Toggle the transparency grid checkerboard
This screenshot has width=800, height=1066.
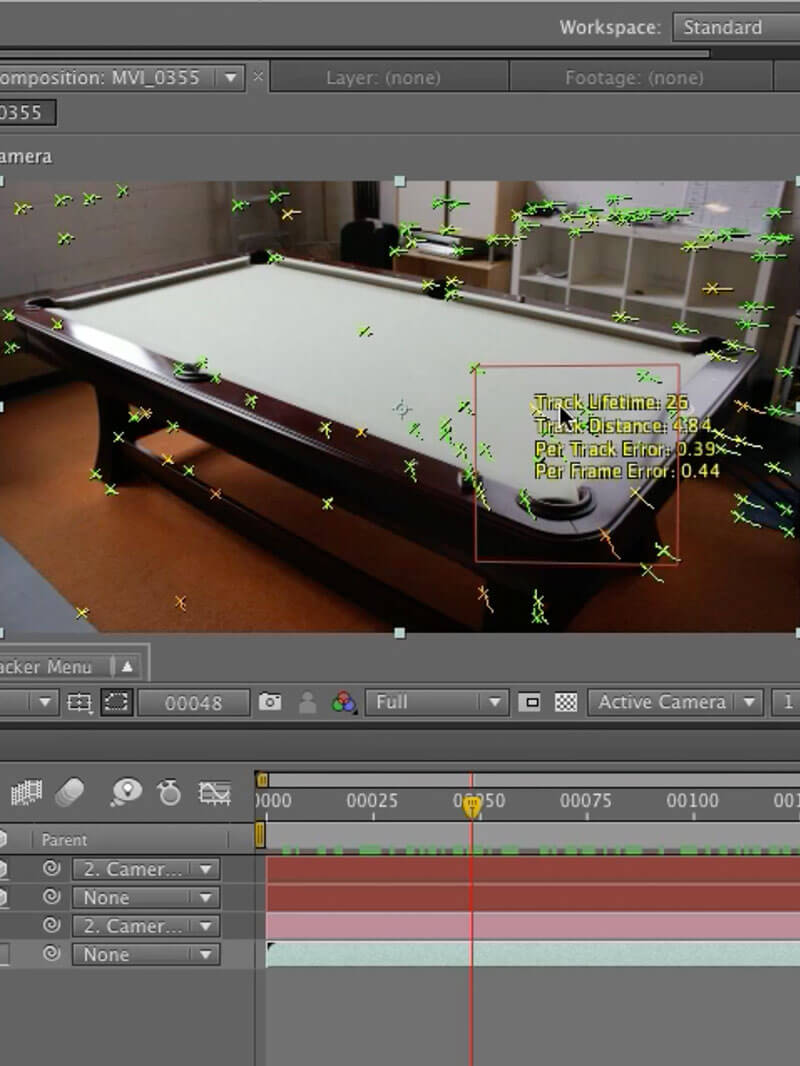566,703
